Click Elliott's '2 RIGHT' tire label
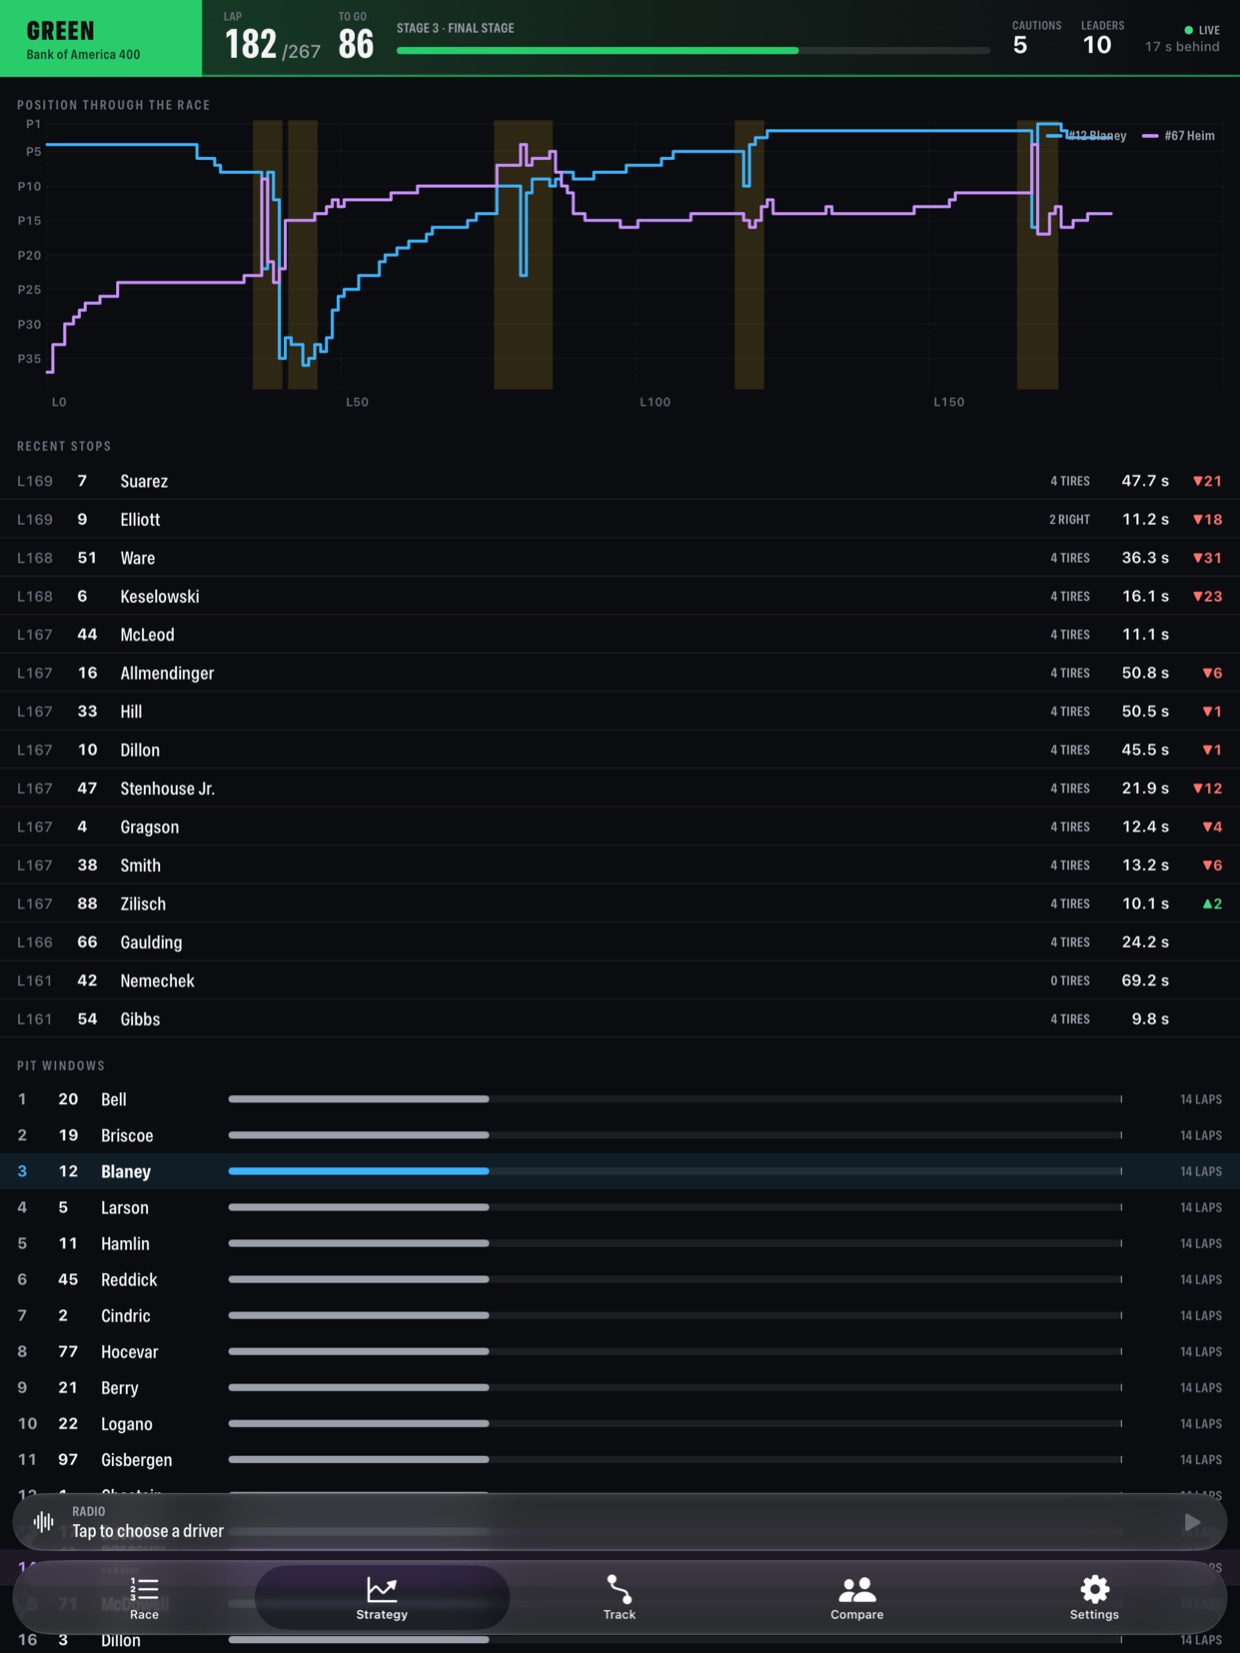This screenshot has height=1653, width=1240. click(x=1069, y=520)
